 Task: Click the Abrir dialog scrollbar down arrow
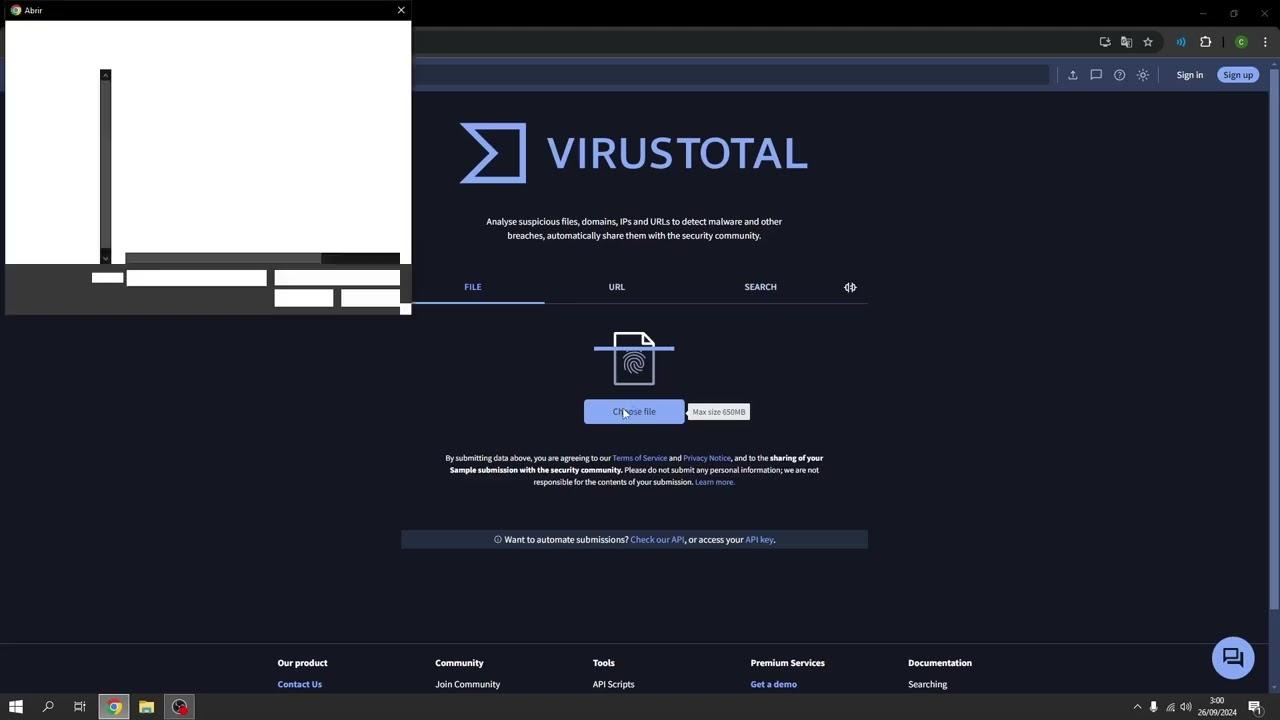105,258
